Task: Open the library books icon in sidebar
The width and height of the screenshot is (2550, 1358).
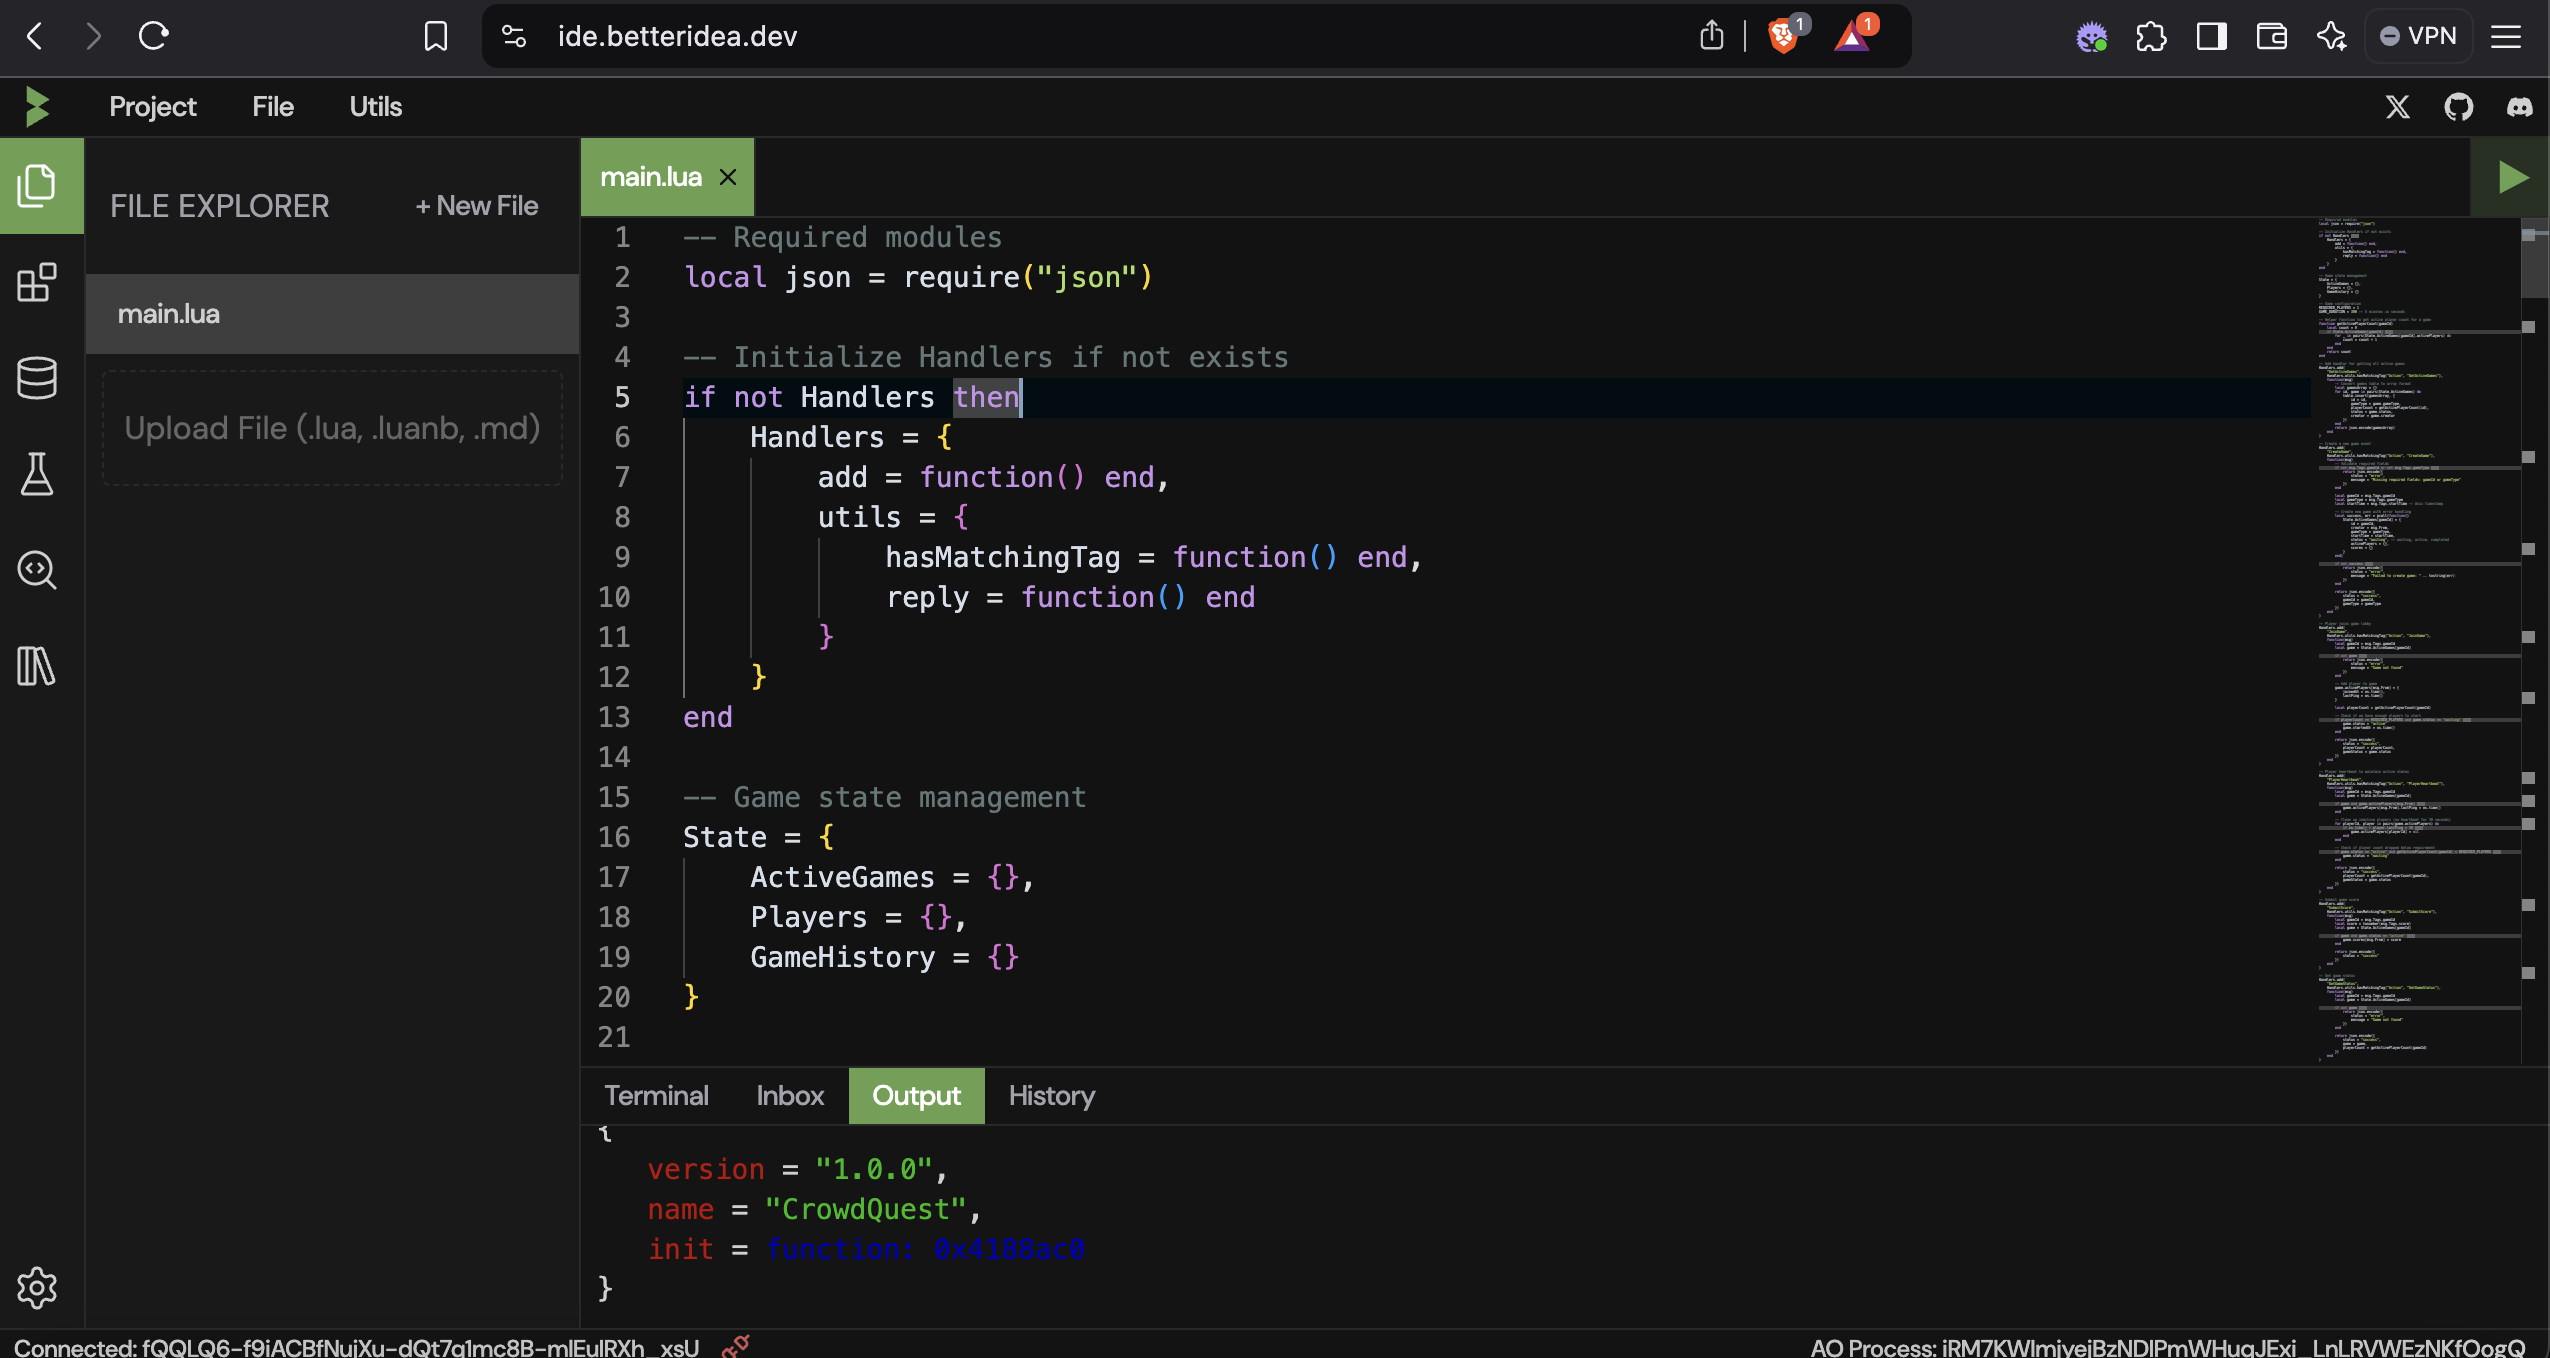Action: click(x=38, y=666)
